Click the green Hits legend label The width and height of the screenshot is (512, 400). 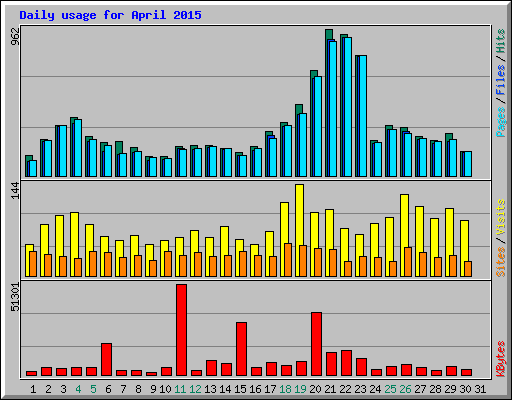[501, 41]
